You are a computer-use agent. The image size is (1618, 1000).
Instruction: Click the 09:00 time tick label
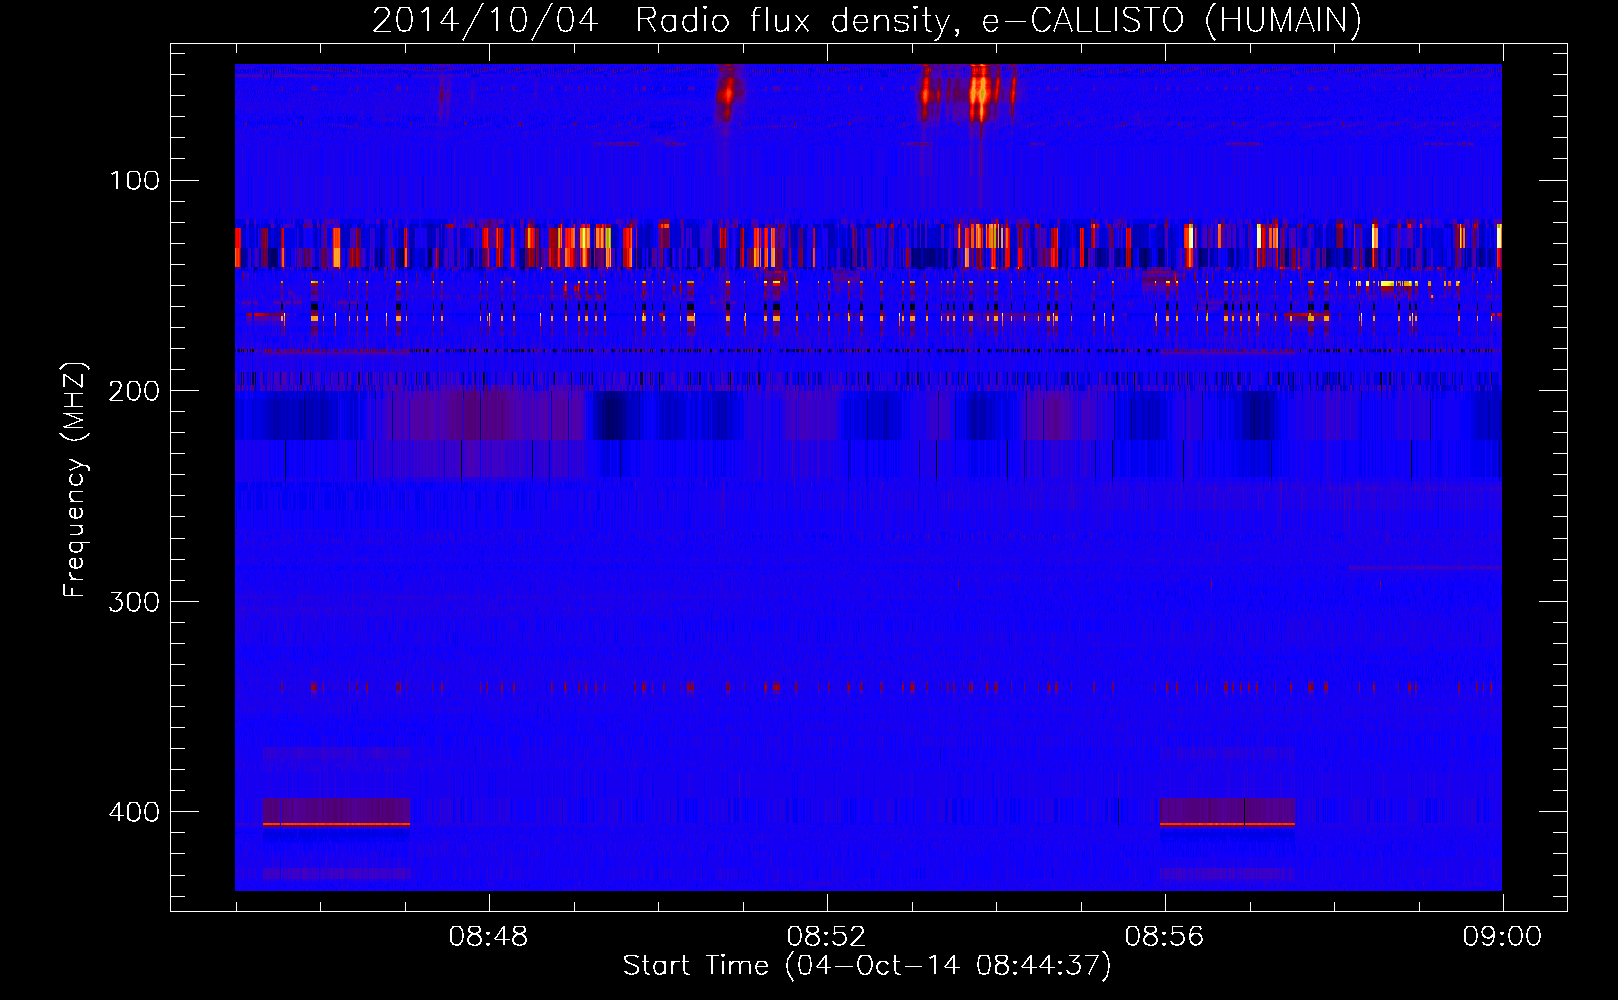[x=1502, y=937]
